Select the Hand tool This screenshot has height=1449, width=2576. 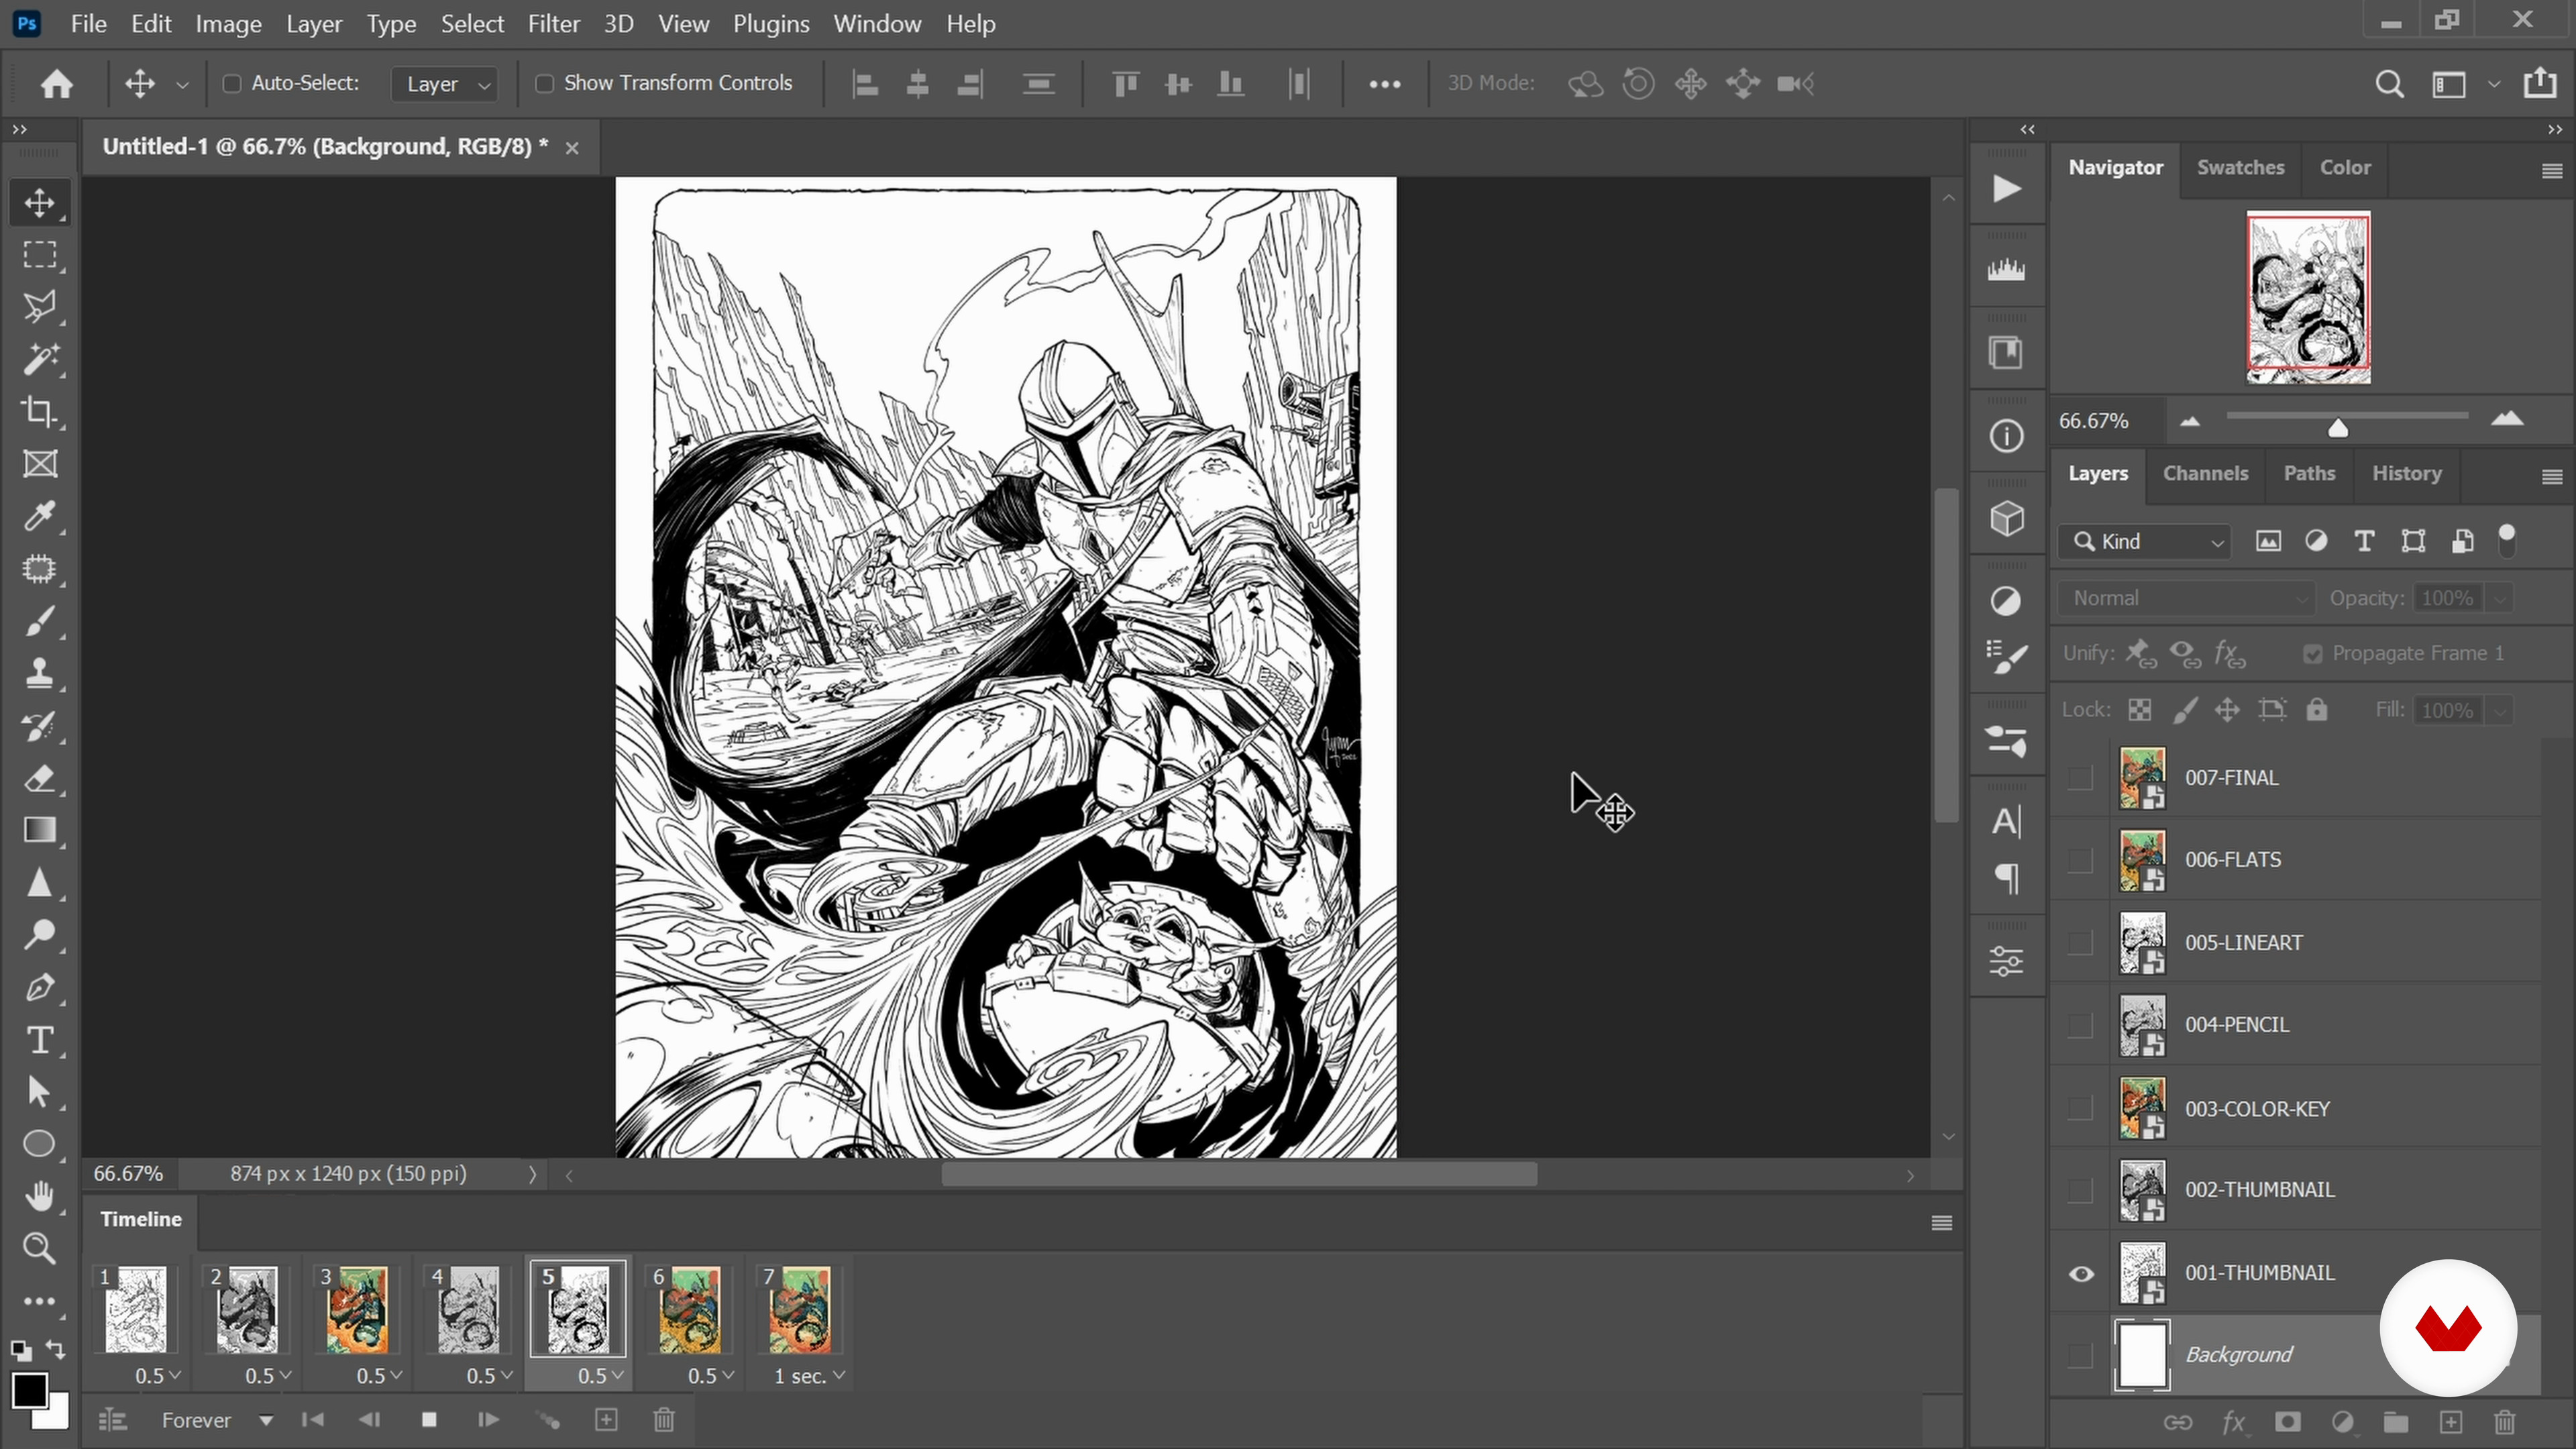click(40, 1196)
